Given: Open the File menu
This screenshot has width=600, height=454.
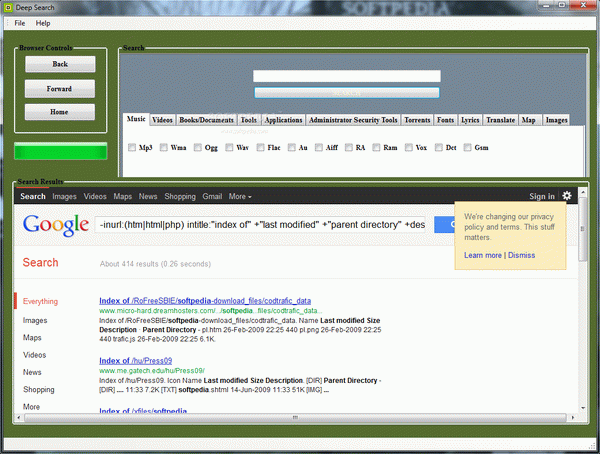Looking at the screenshot, I should click(20, 23).
